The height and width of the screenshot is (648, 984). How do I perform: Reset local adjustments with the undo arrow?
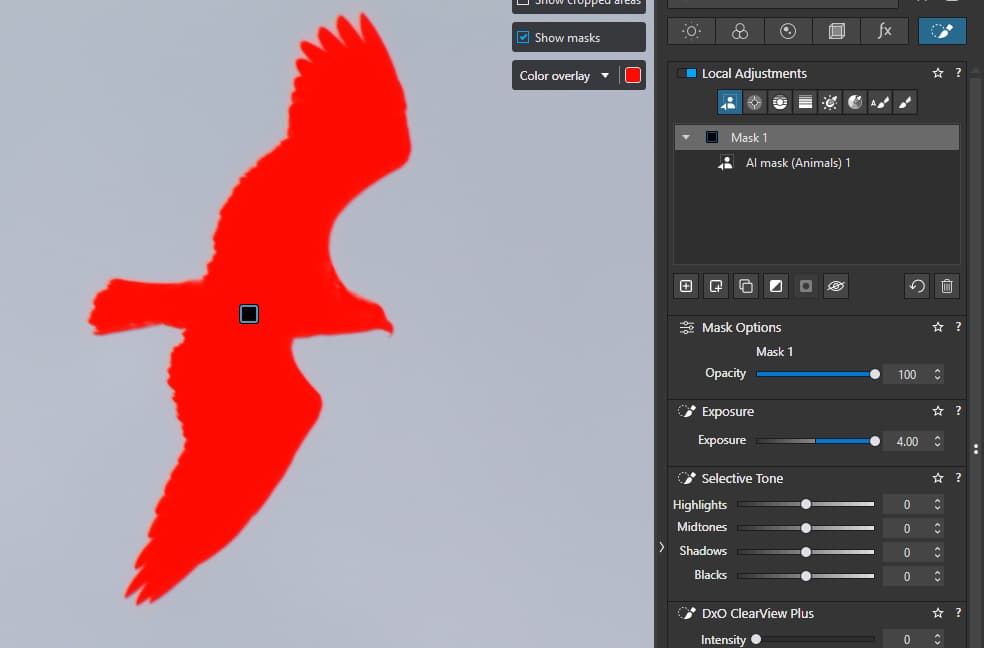click(917, 286)
